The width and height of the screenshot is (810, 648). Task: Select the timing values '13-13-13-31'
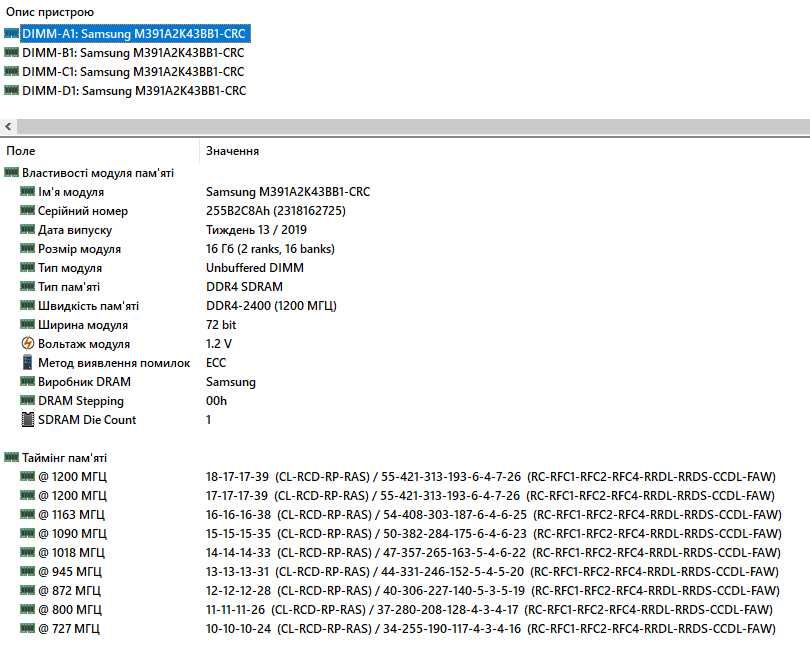(x=237, y=572)
